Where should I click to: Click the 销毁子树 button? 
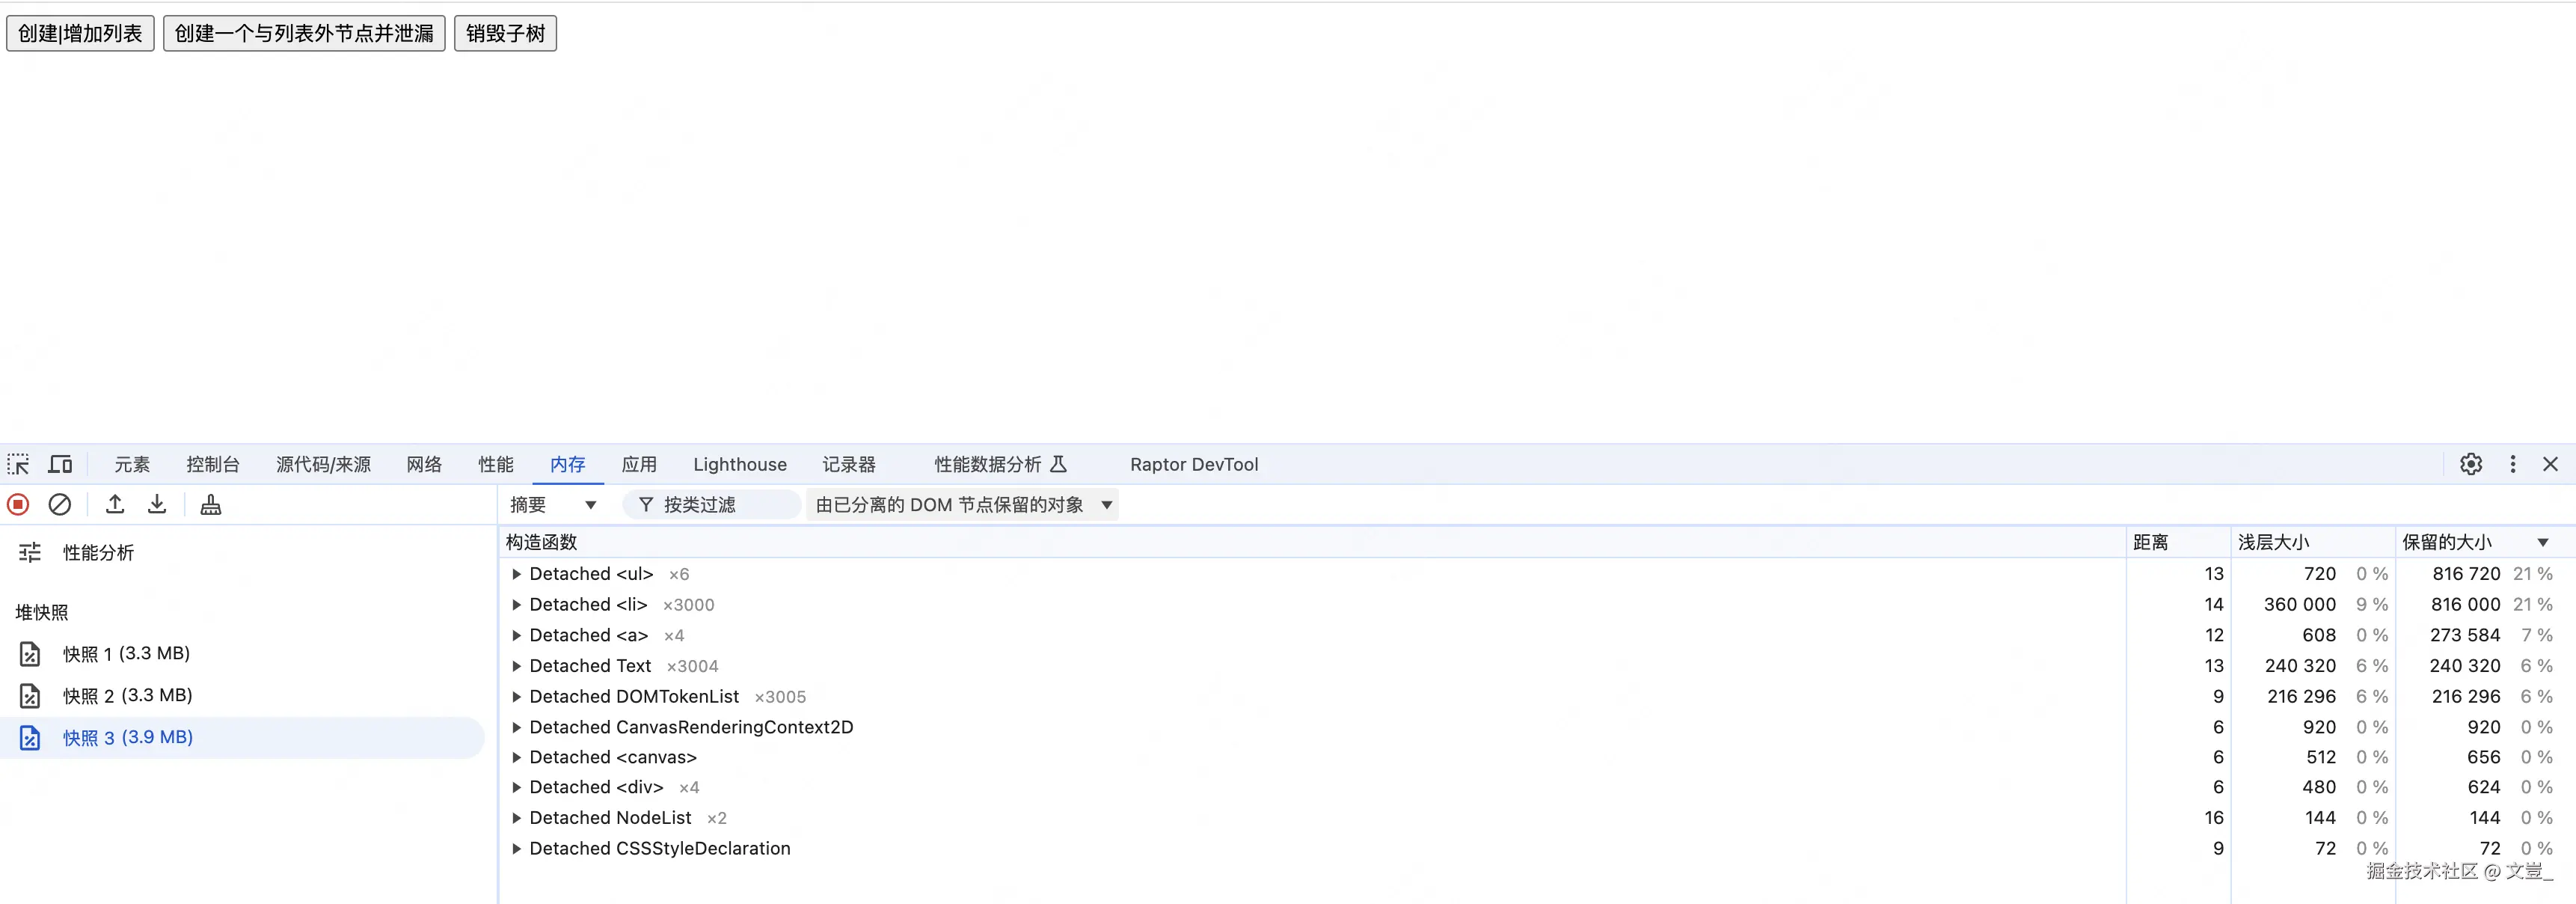[x=505, y=33]
